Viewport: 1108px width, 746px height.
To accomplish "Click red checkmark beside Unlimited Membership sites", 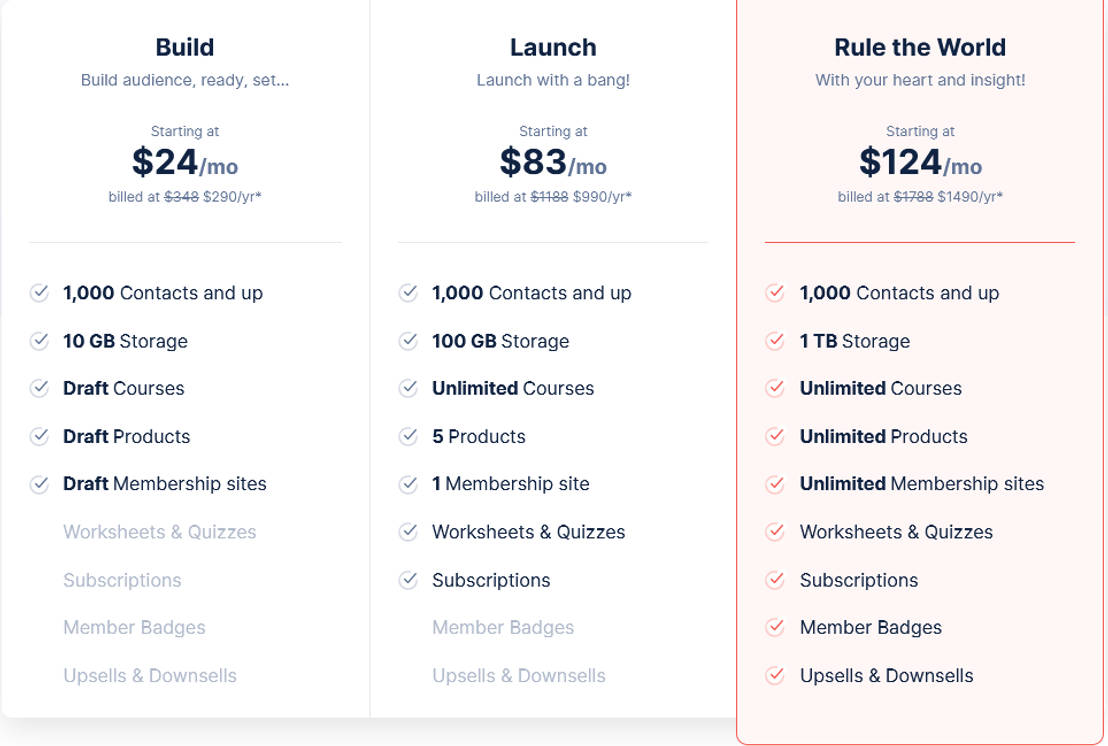I will coord(775,484).
